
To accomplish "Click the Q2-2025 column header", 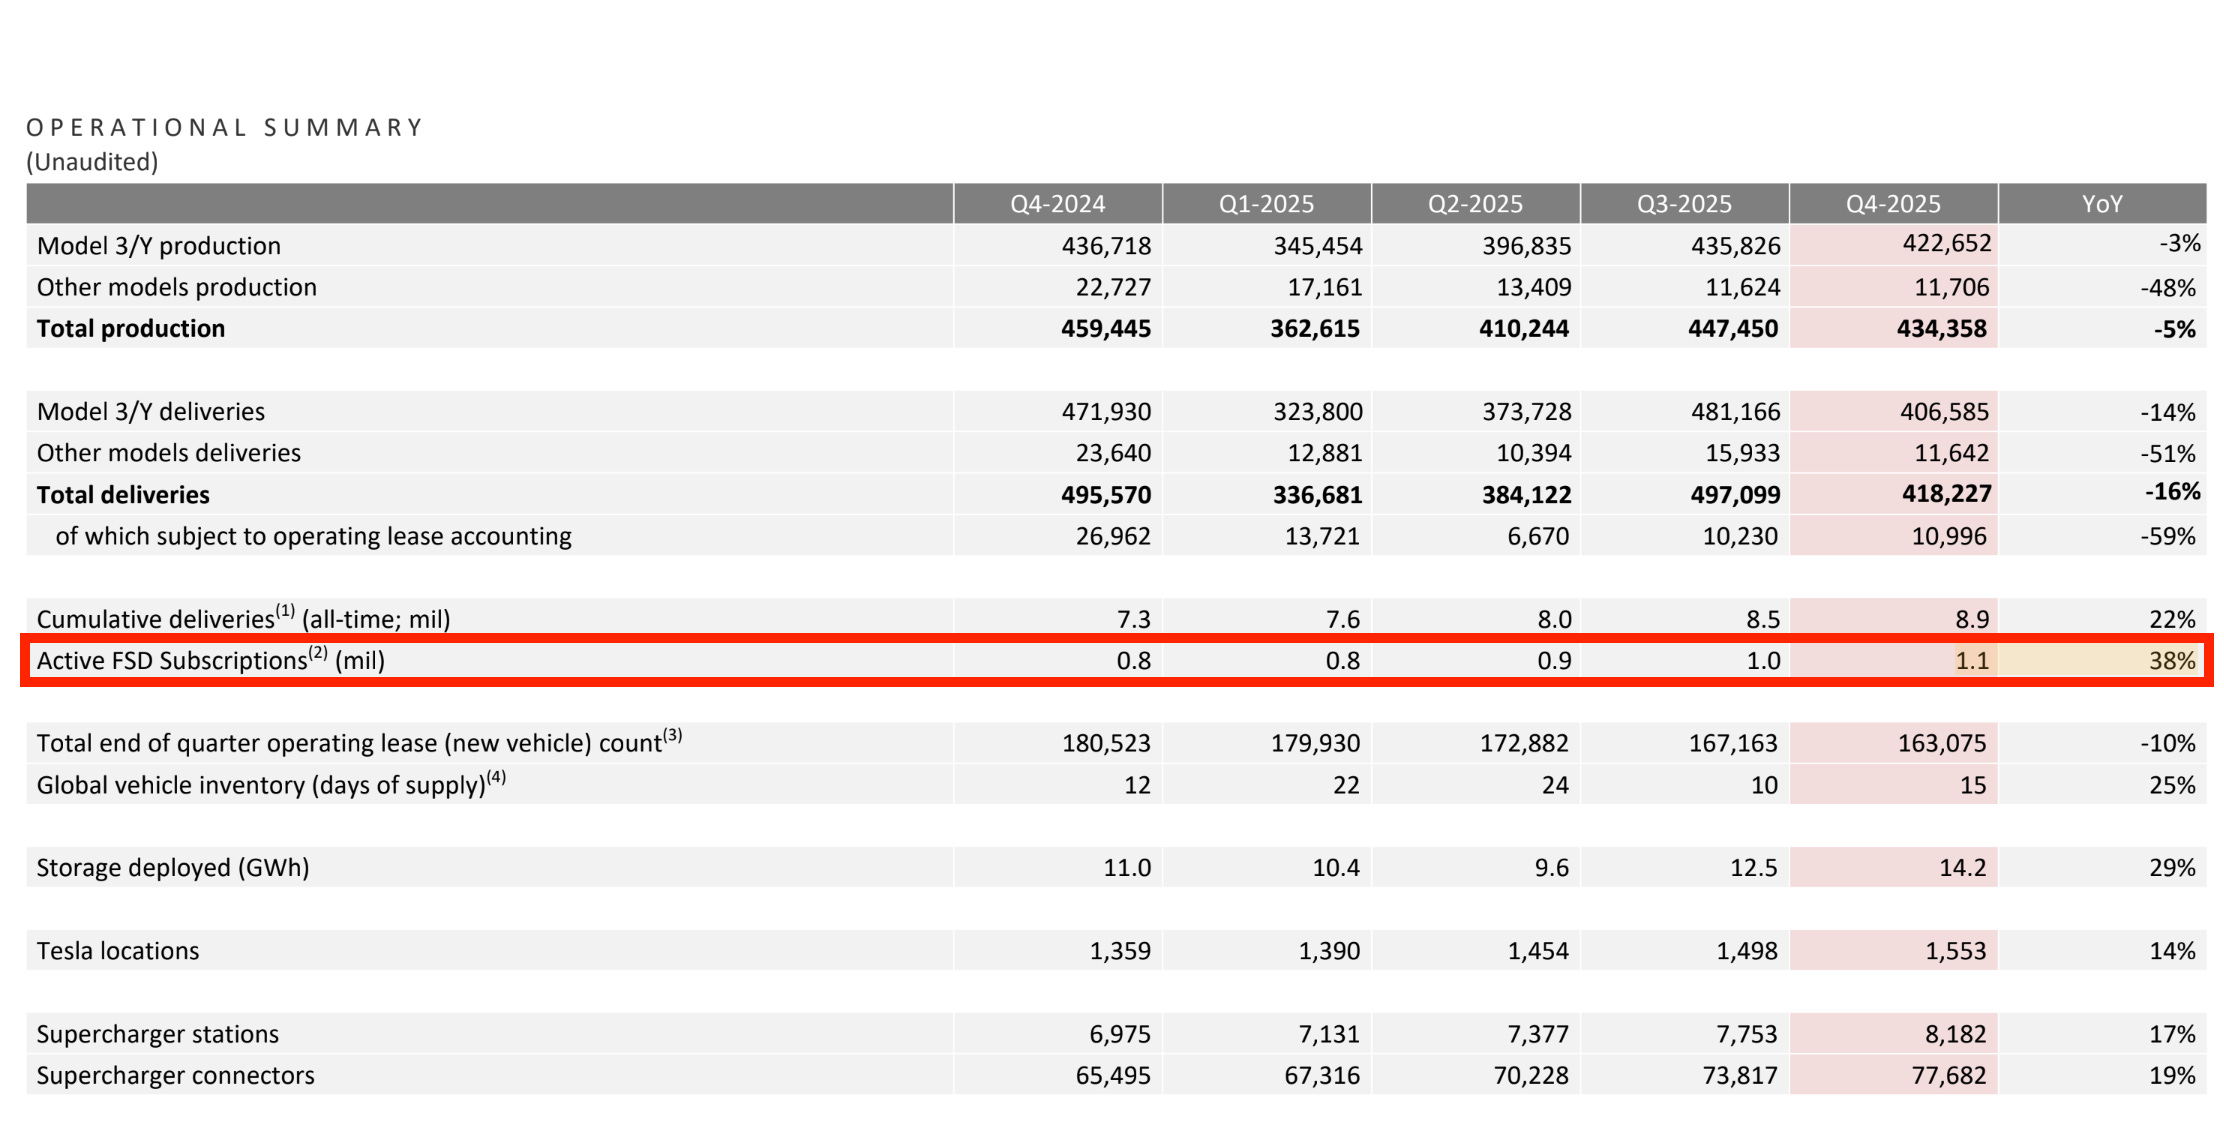I will pyautogui.click(x=1475, y=204).
